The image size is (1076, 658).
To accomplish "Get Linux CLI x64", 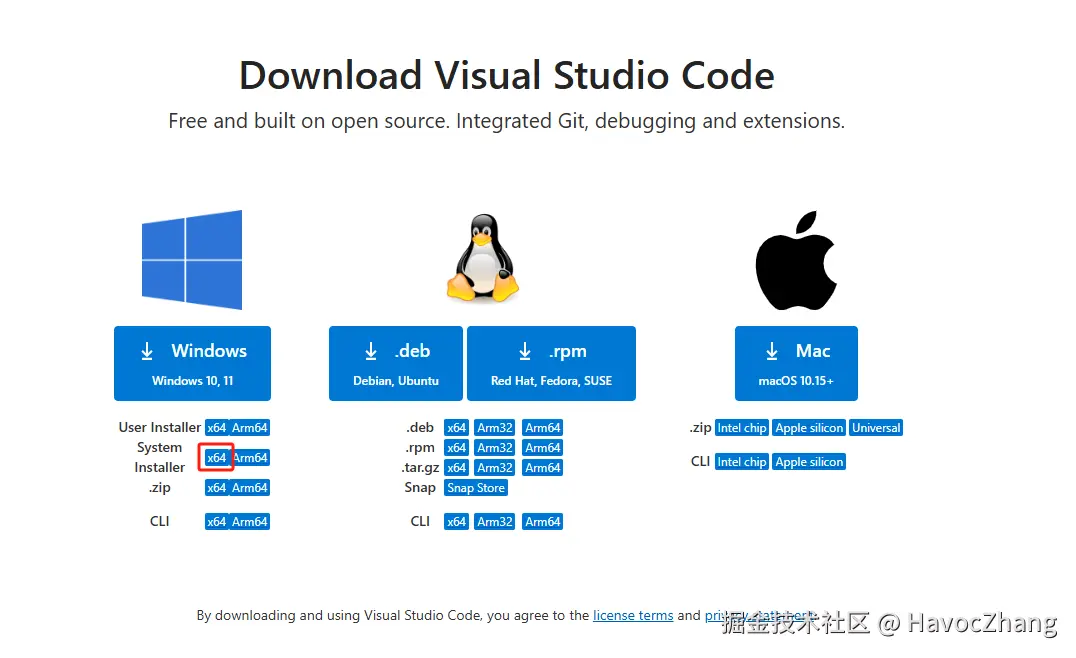I will (456, 521).
